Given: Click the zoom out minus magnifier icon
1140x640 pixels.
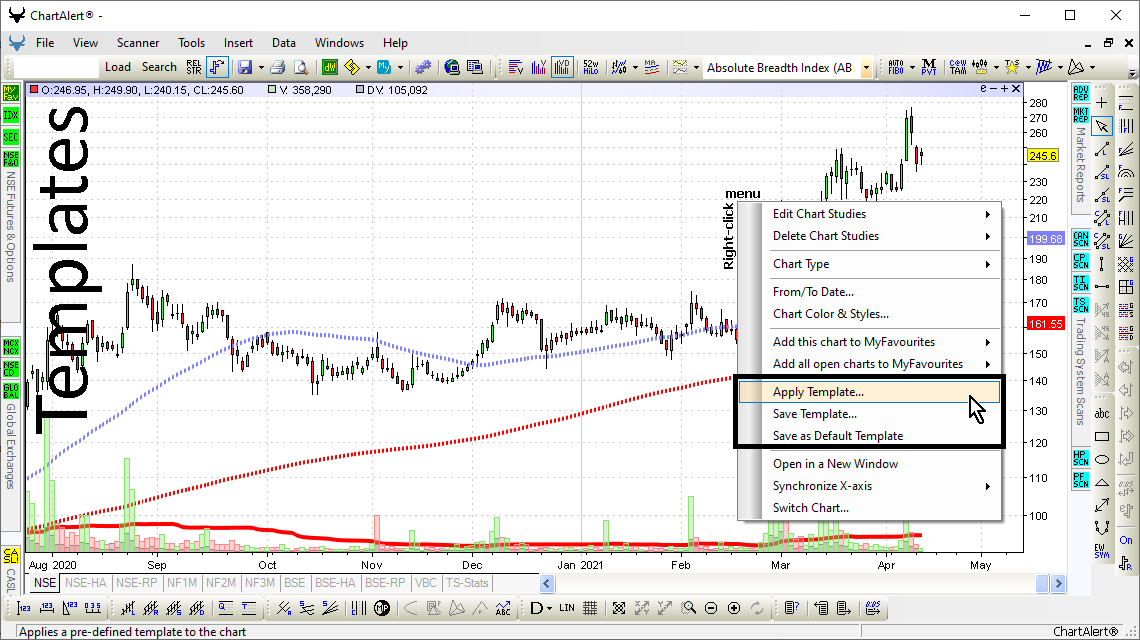Looking at the screenshot, I should [x=711, y=608].
